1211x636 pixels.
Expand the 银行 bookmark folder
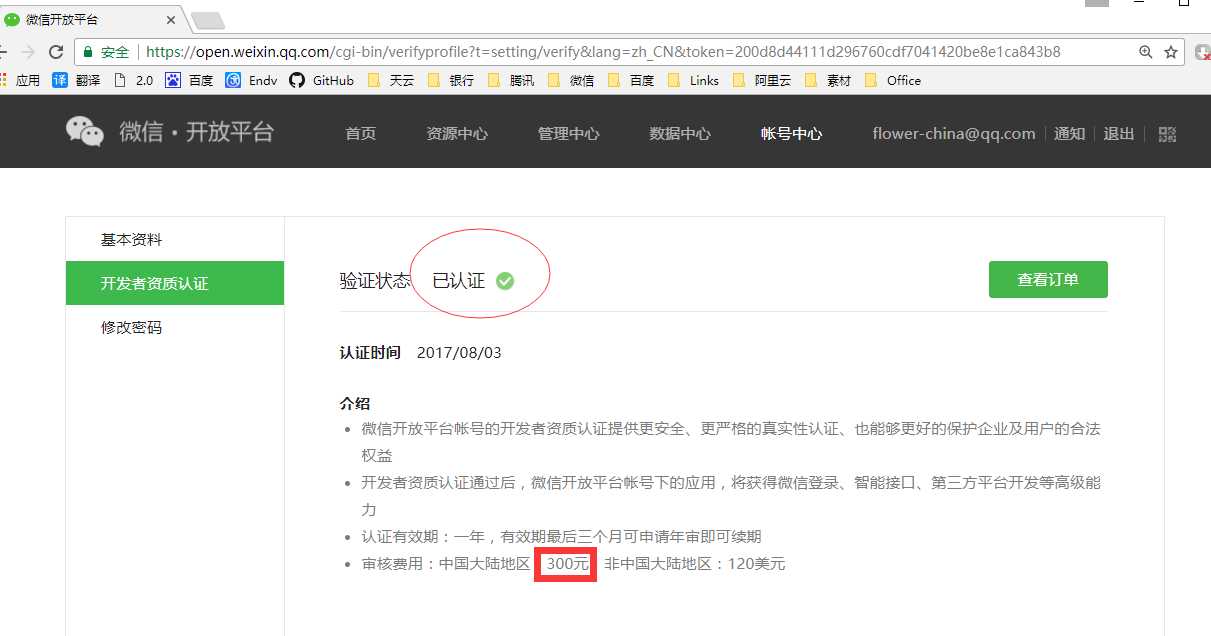450,80
